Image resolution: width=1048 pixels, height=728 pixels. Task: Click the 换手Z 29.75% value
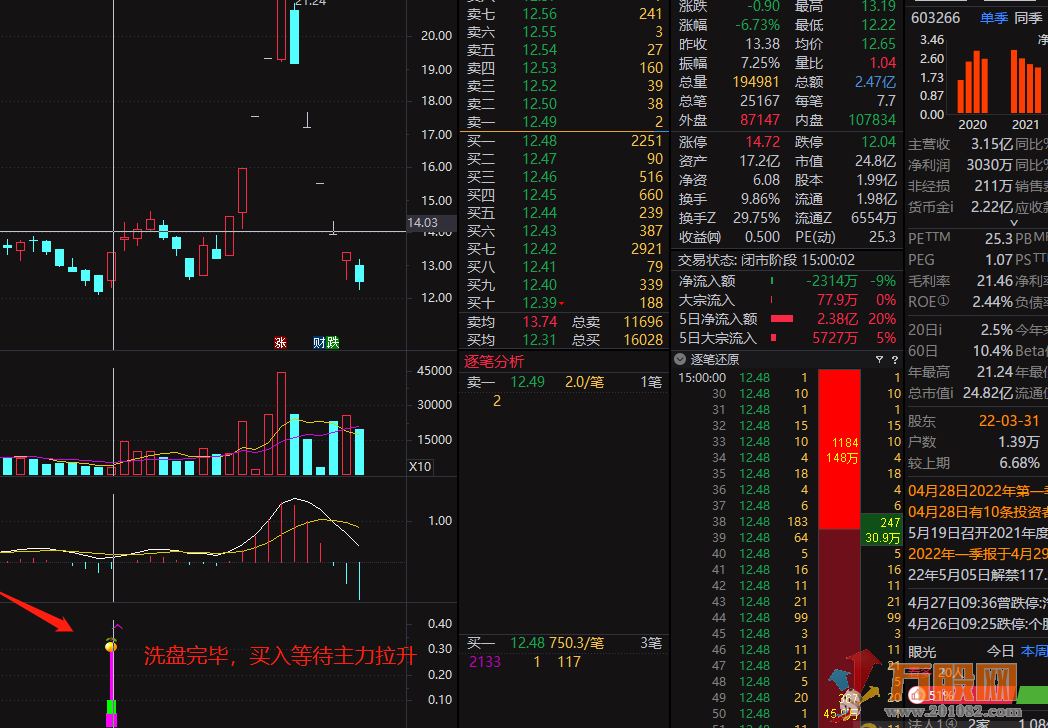click(757, 218)
